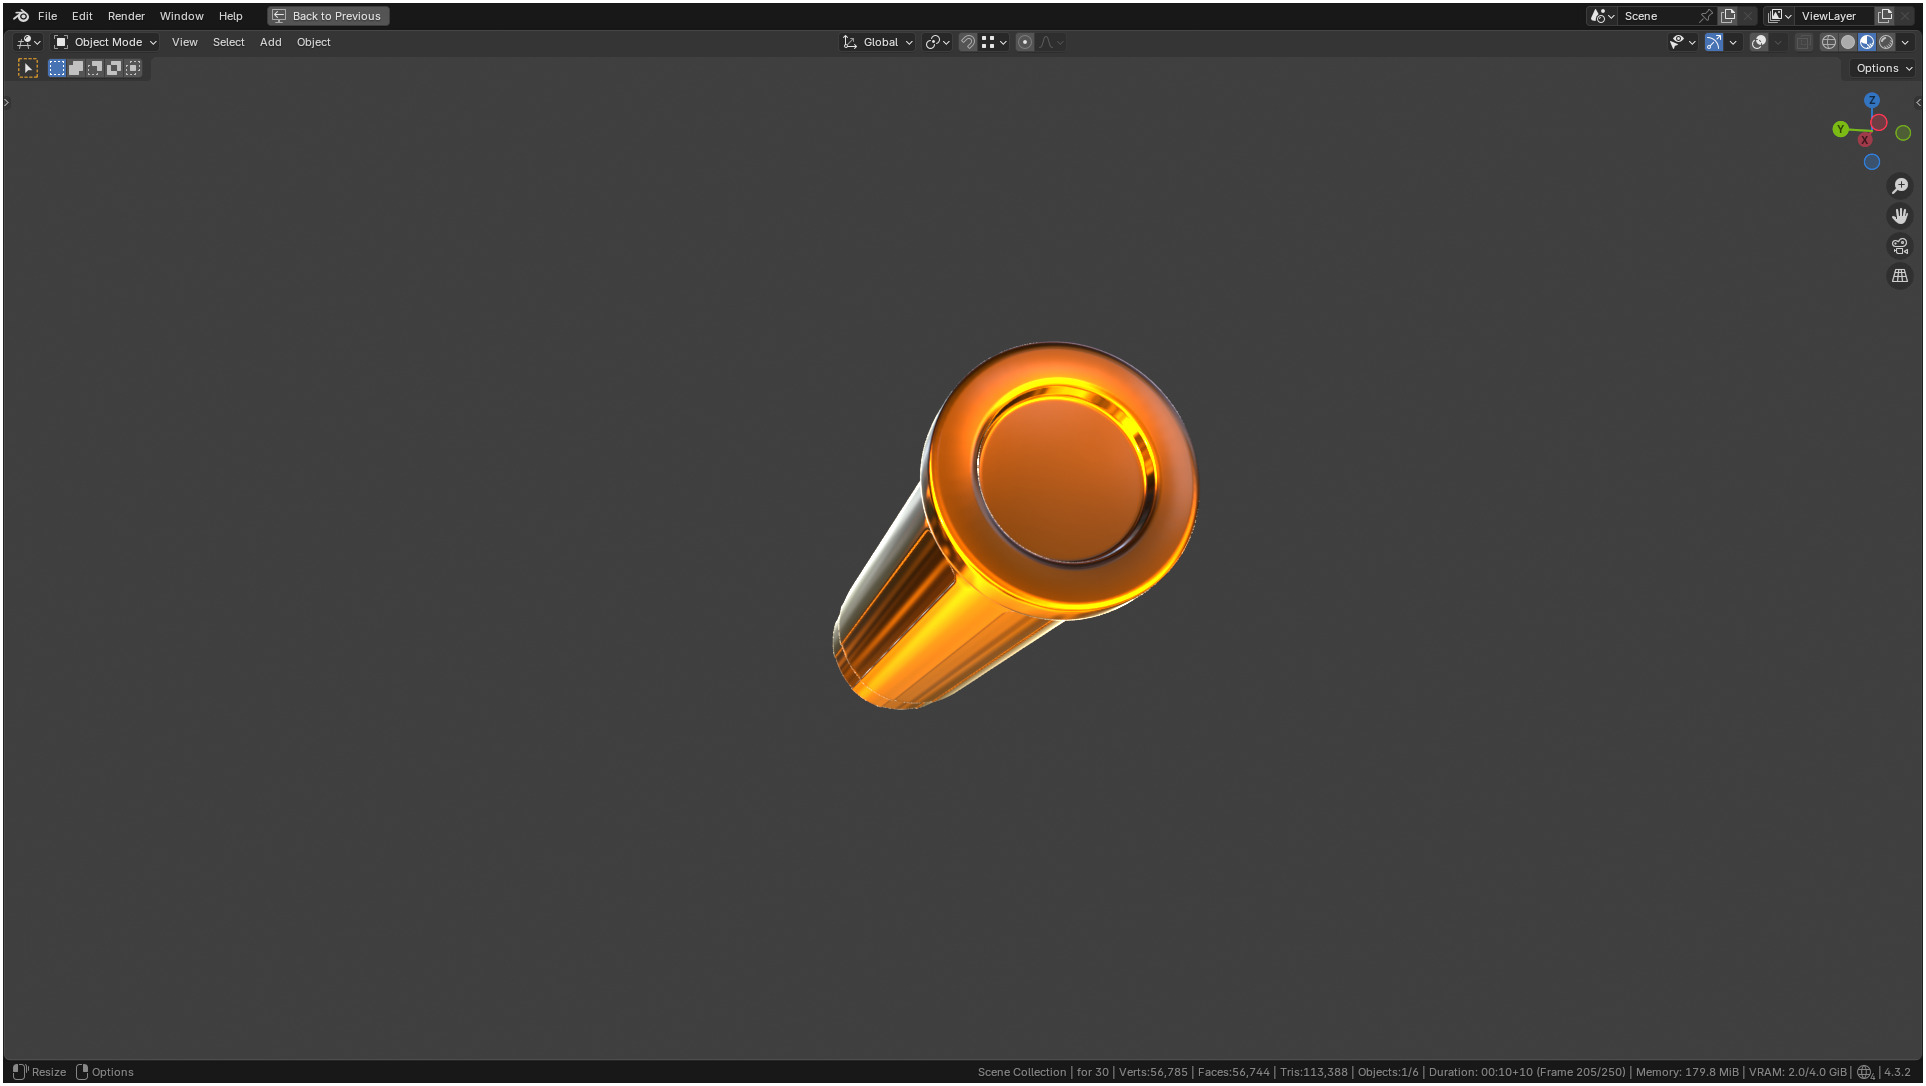Click the Move view hand icon
1926x1086 pixels.
[1900, 216]
